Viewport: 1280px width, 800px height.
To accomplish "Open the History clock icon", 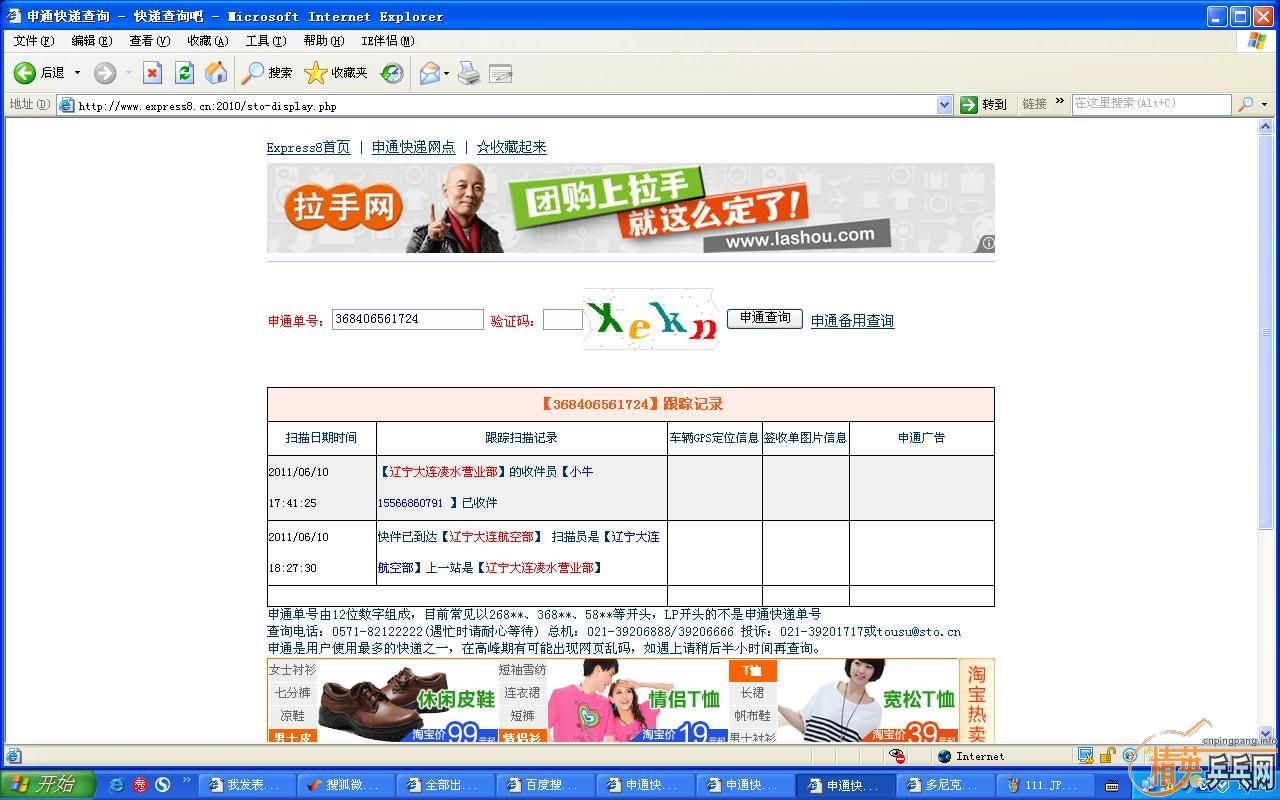I will point(392,73).
